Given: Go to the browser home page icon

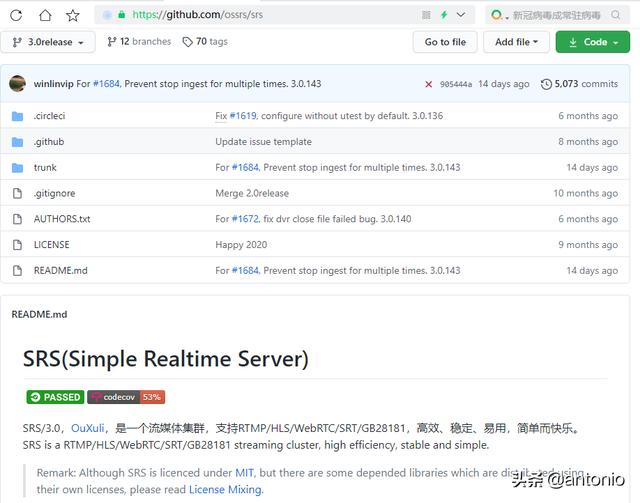Looking at the screenshot, I should 45,15.
